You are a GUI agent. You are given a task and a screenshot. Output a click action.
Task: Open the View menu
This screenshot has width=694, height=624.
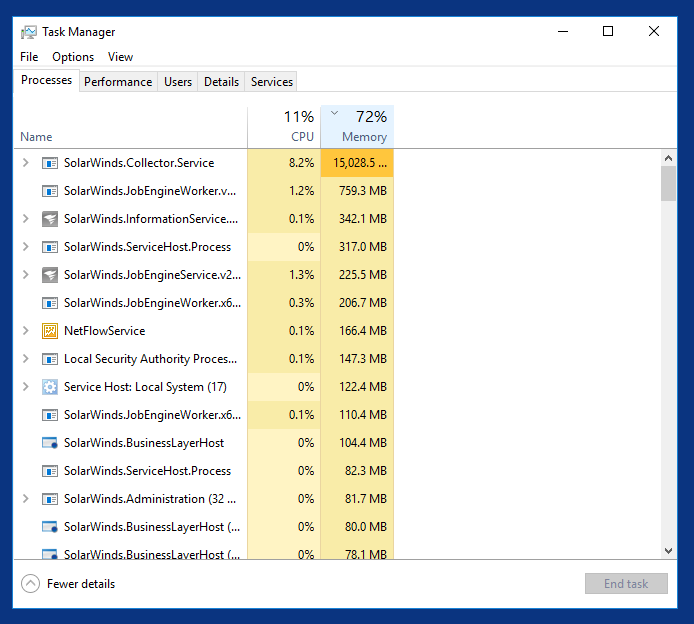[120, 57]
